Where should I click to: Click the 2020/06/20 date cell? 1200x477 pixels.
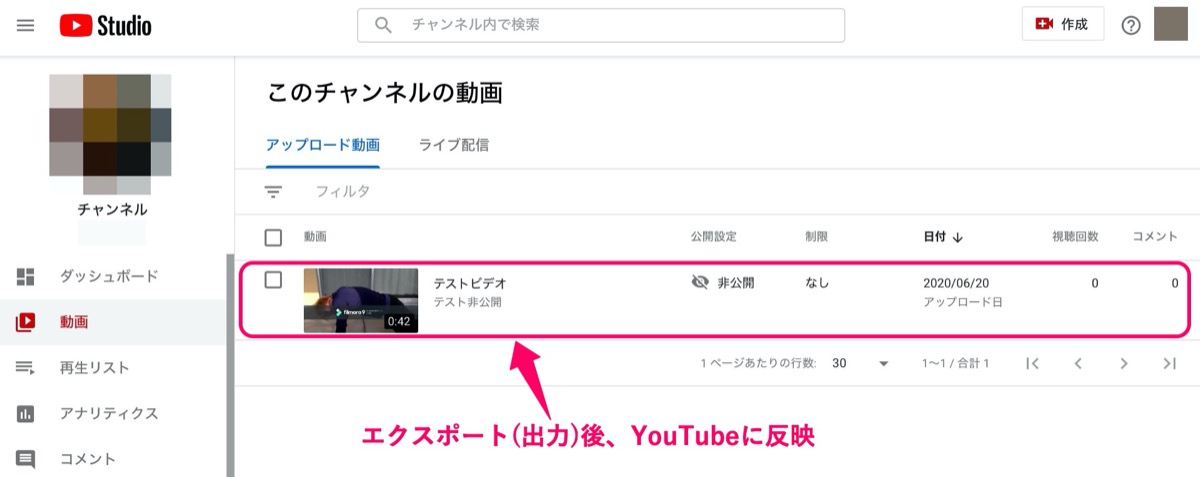[956, 283]
